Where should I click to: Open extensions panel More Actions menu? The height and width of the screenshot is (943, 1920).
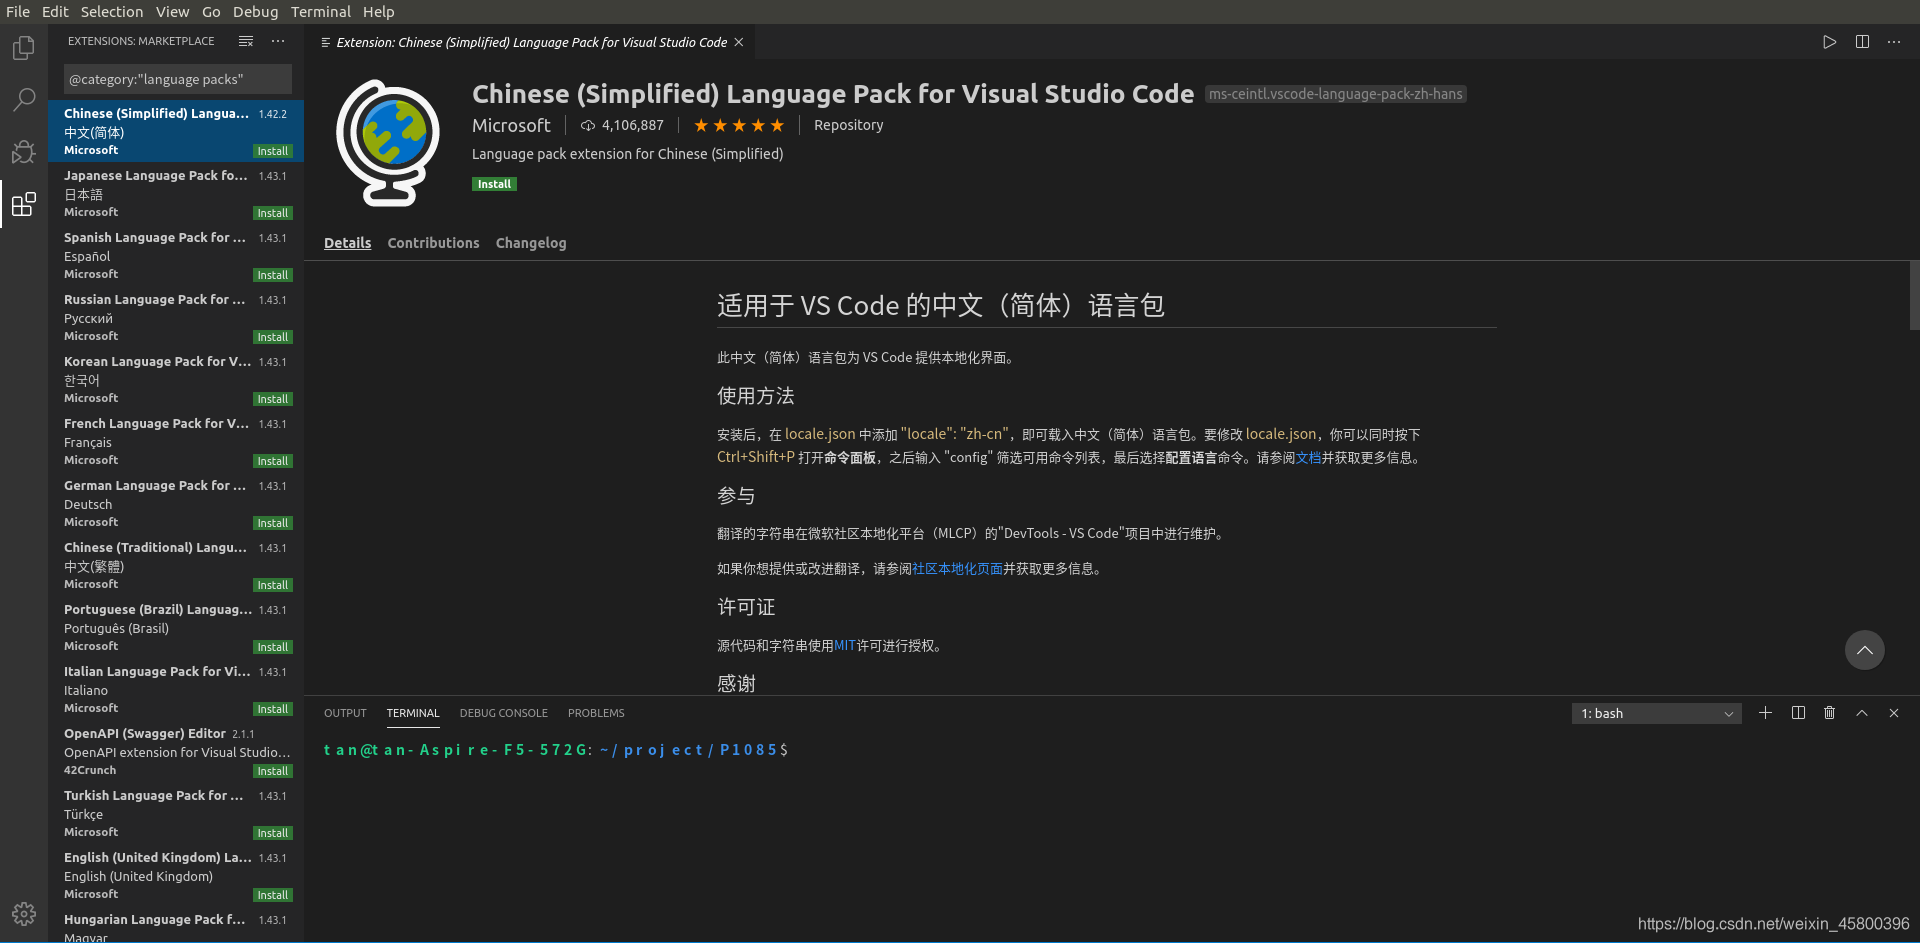pos(278,41)
